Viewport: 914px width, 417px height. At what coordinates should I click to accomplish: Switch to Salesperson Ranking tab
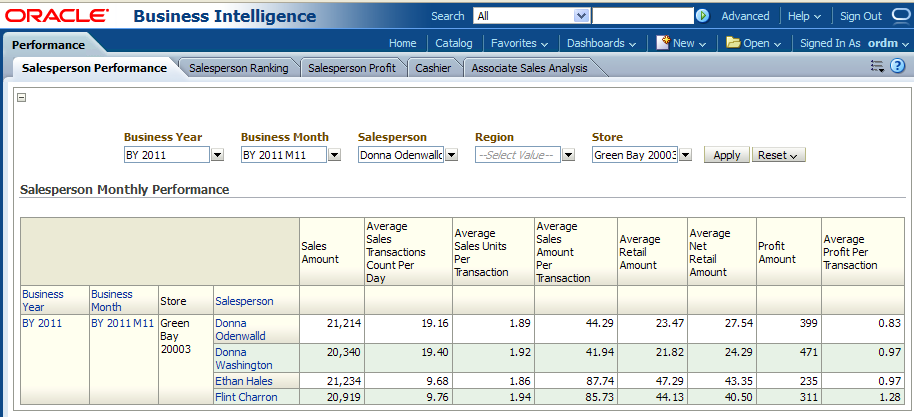click(239, 68)
